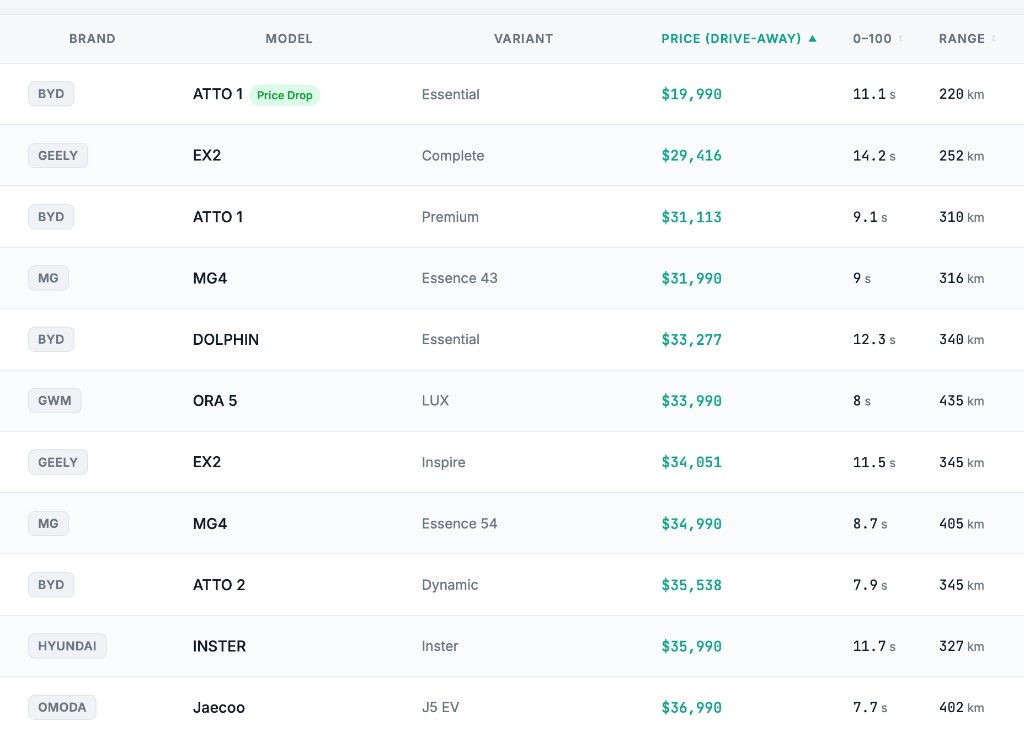Click the Essence 43 variant cell
Screen dimensions: 1024x737
click(459, 278)
